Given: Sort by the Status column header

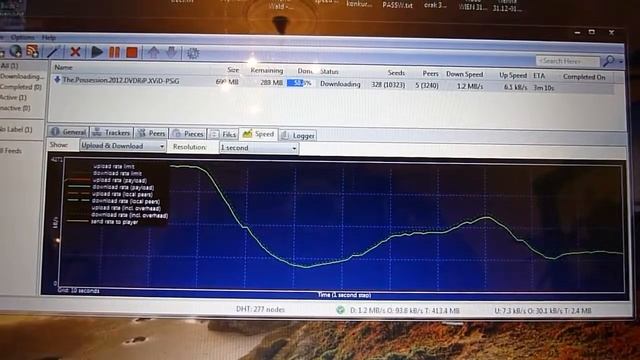Looking at the screenshot, I should 329,71.
